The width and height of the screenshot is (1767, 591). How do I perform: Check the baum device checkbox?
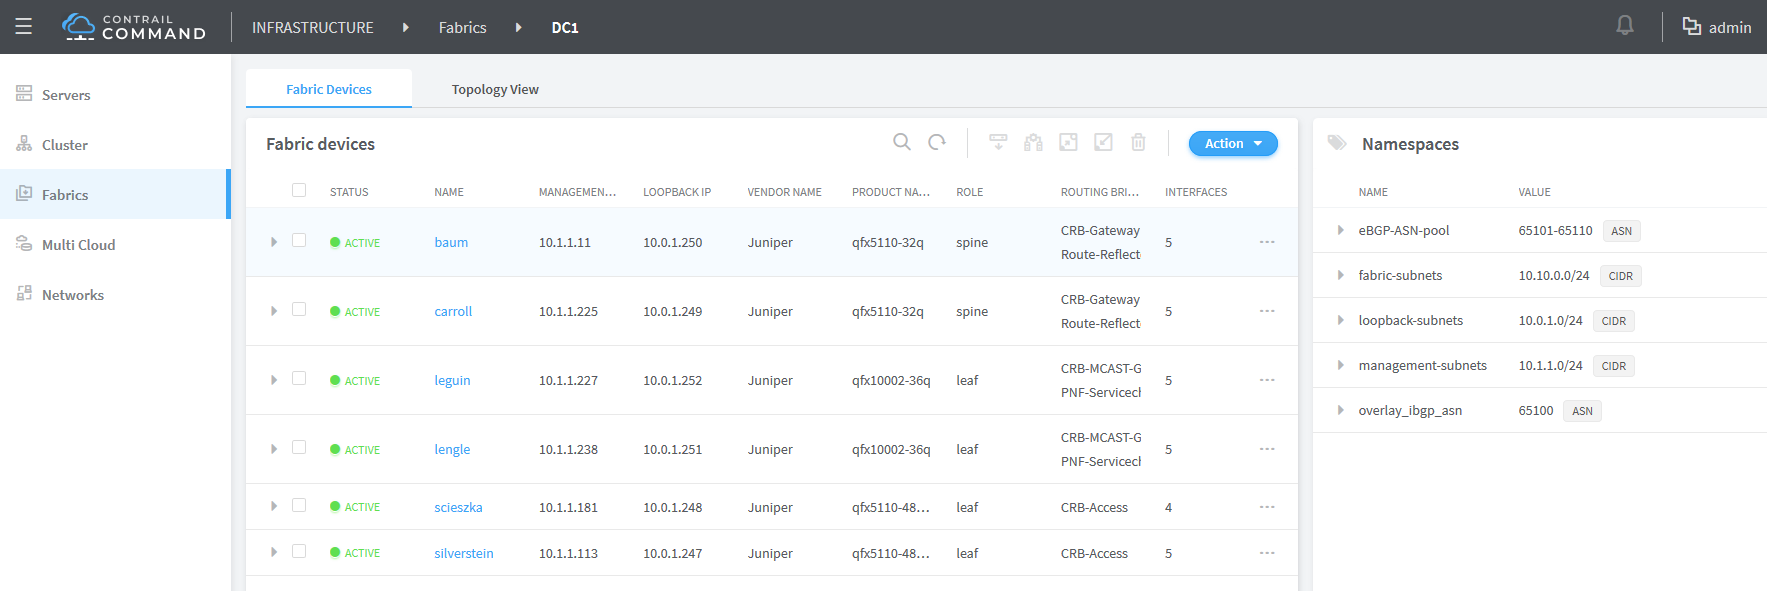tap(299, 240)
